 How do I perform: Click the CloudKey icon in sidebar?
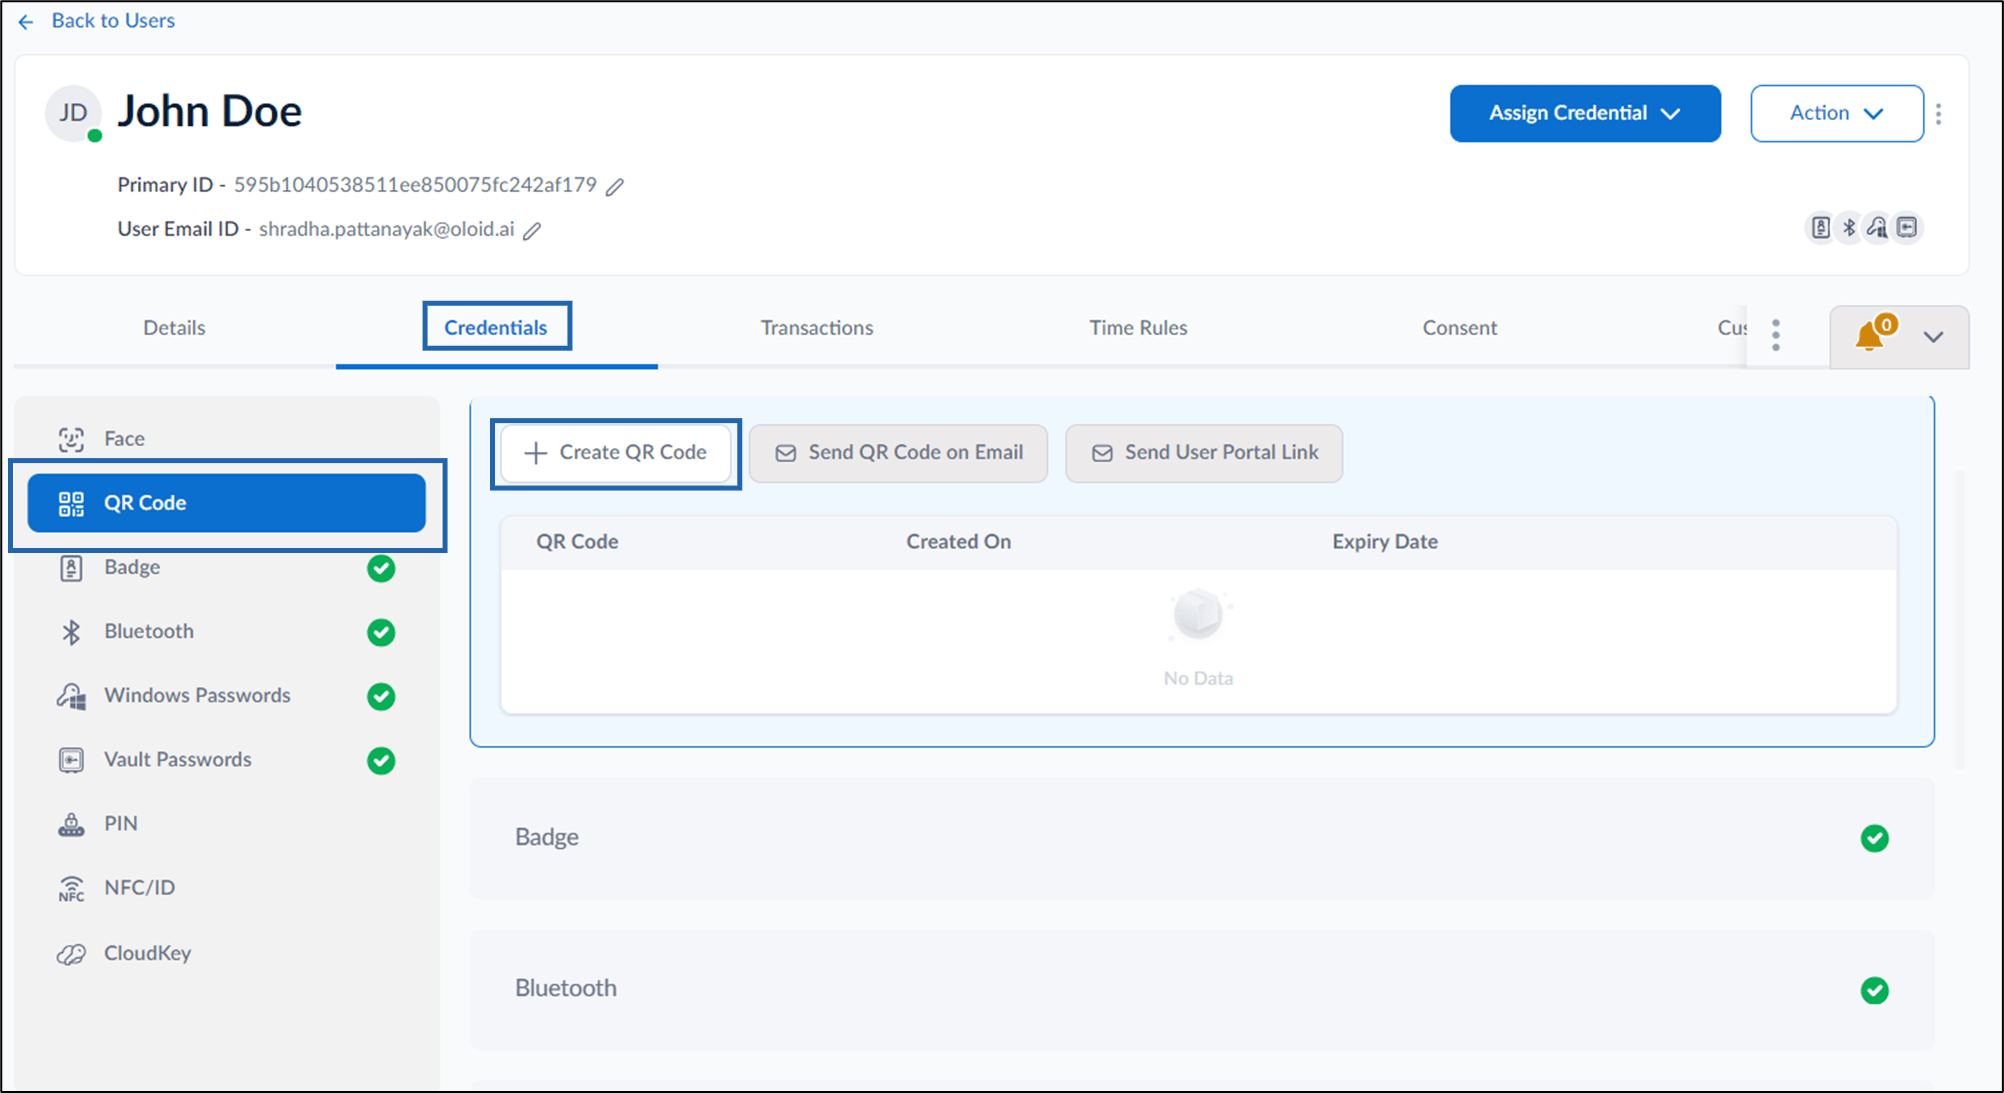(71, 954)
